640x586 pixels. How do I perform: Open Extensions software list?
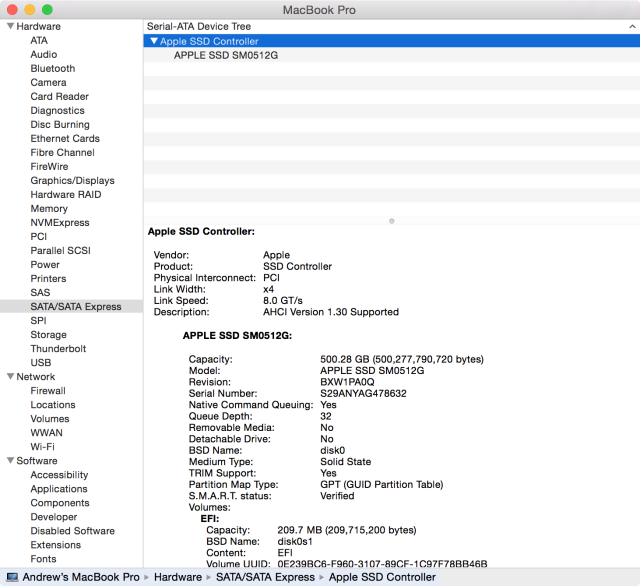coord(56,545)
